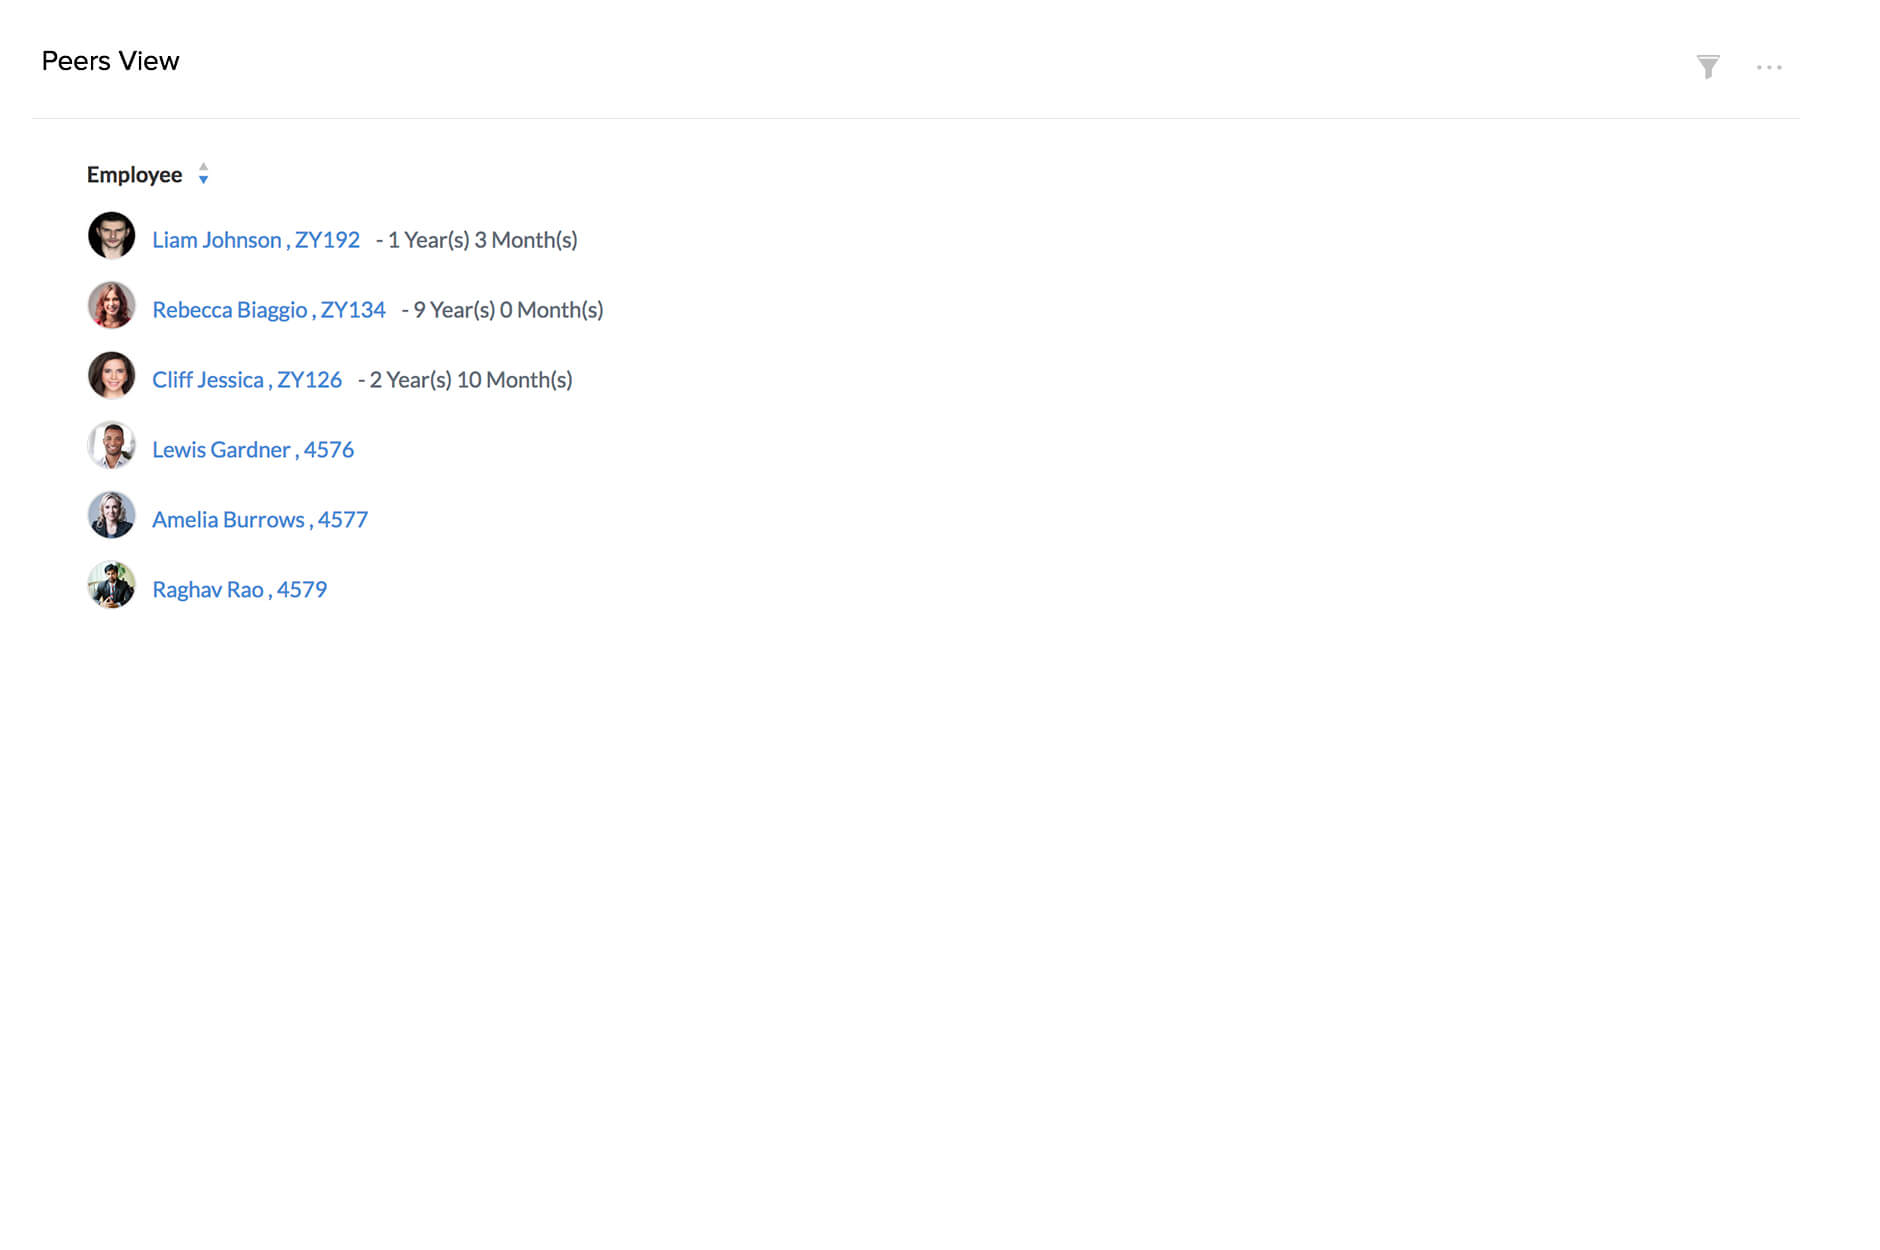Viewport: 1880px width, 1250px height.
Task: Open Rebecca Biaggio, ZY134 profile
Action: point(269,310)
